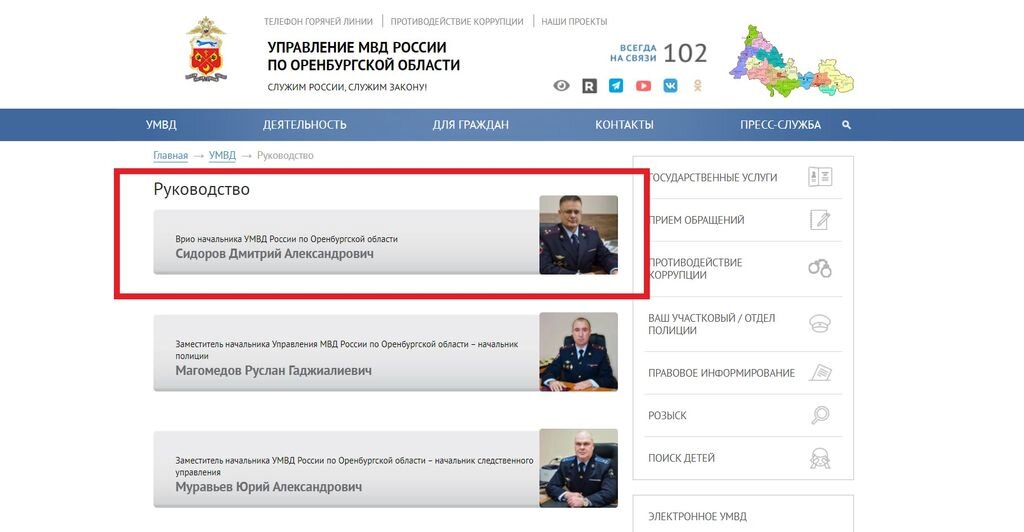Open the Rutube social icon
Viewport: 1024px width, 532px height.
click(x=589, y=86)
